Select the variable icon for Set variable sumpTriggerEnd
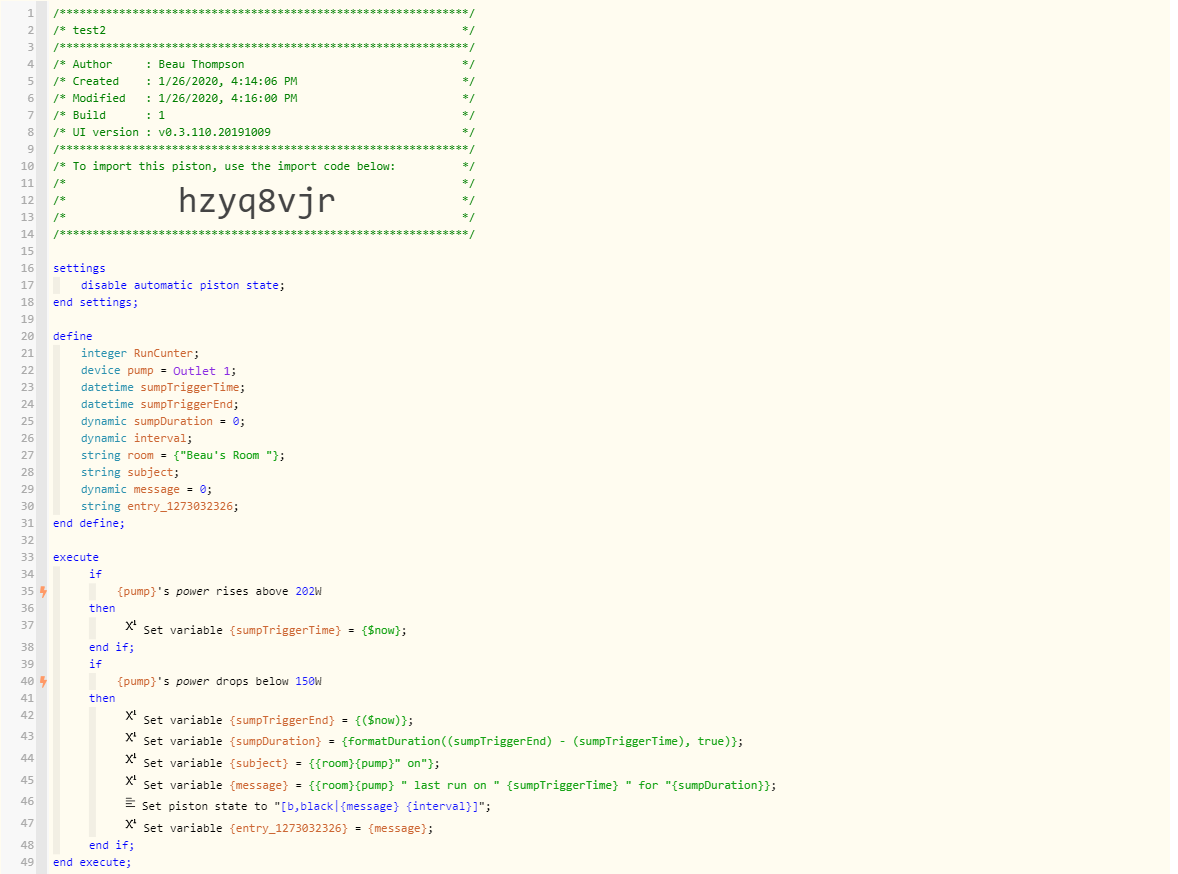 point(131,716)
